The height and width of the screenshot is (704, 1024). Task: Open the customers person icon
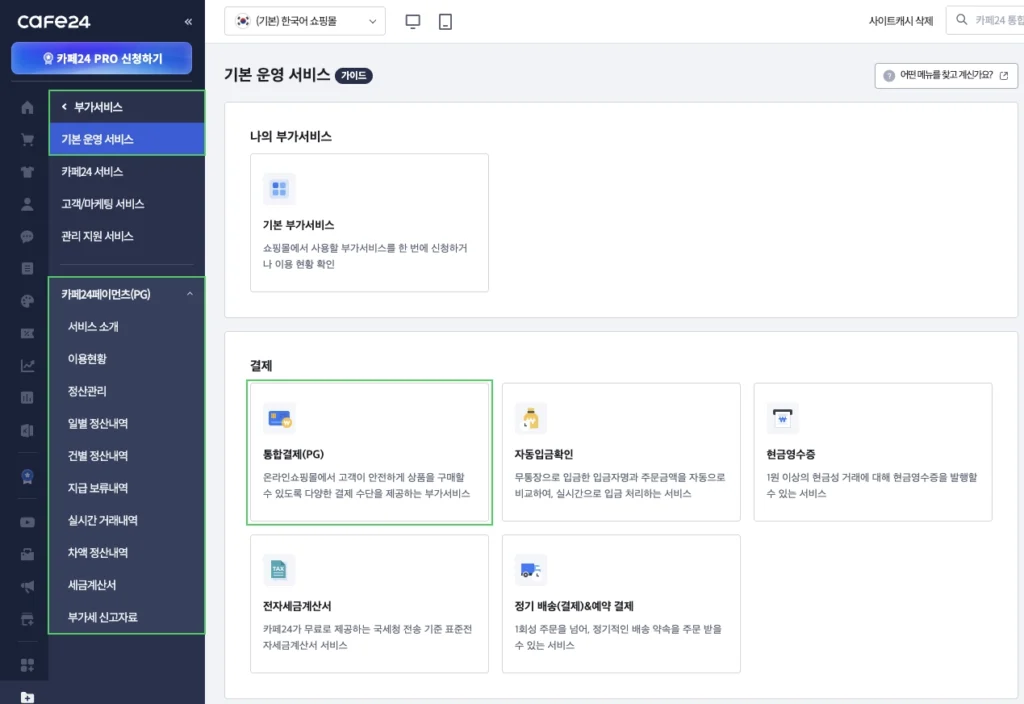pos(26,203)
